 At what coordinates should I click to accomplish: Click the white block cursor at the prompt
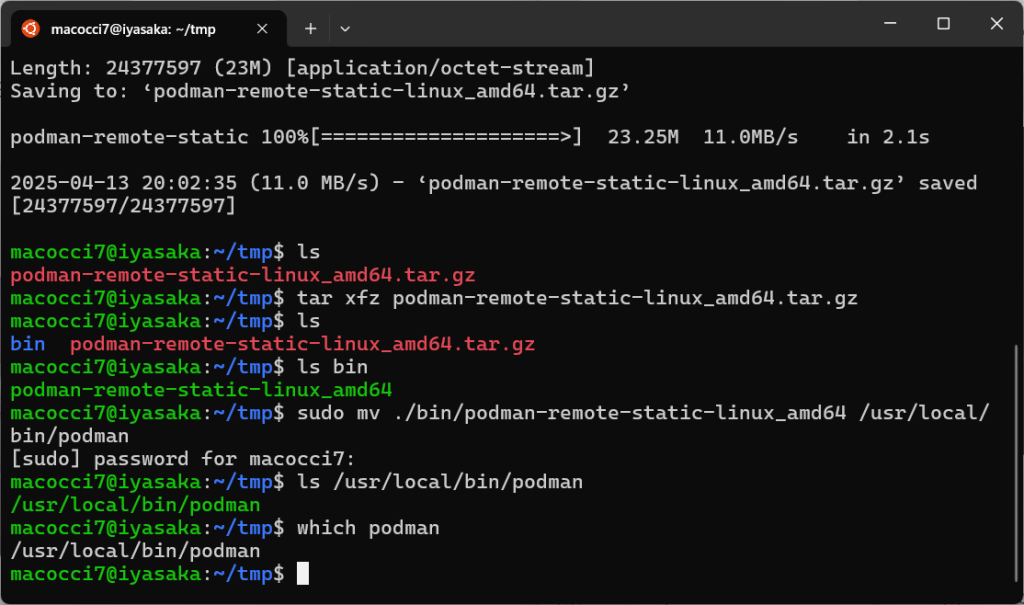303,574
